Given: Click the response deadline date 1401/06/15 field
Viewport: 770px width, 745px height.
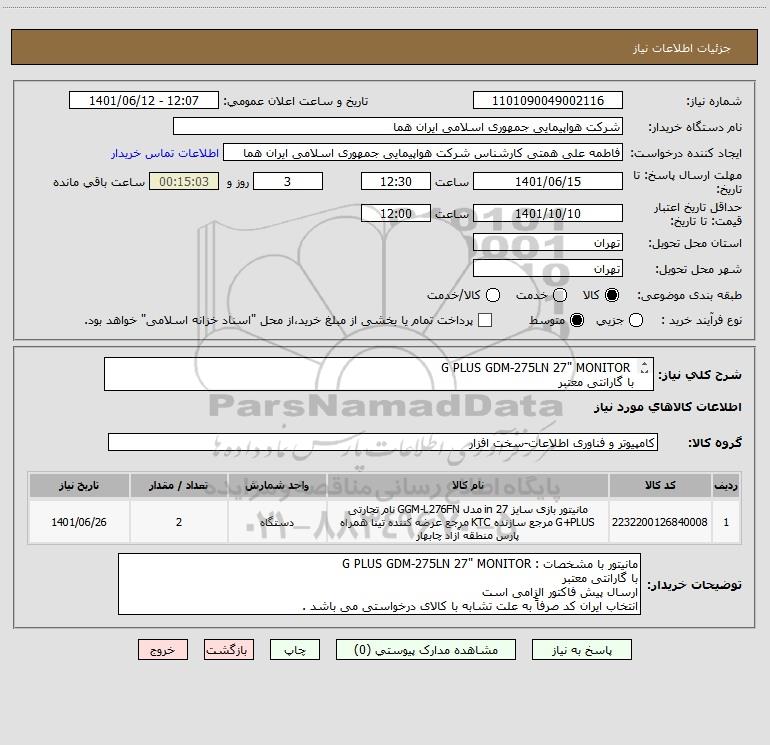Looking at the screenshot, I should (x=548, y=181).
